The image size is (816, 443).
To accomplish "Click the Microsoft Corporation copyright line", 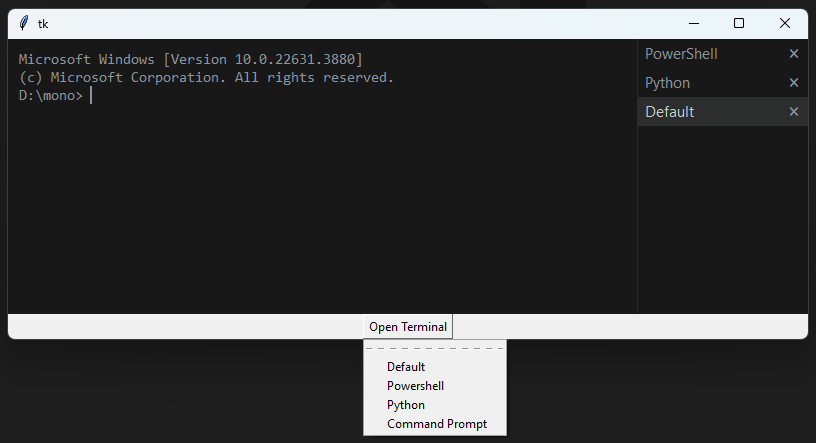I will (206, 78).
